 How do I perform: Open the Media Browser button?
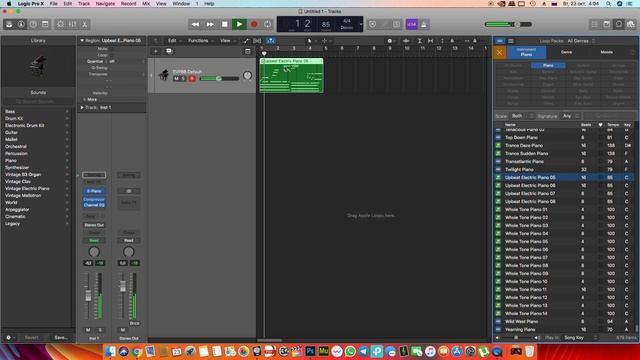631,24
